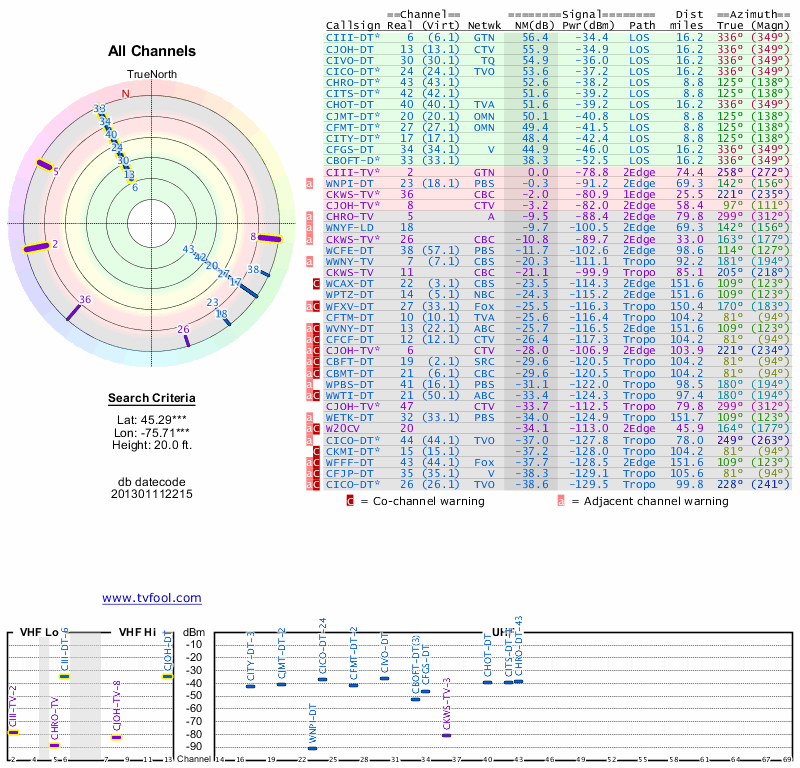The width and height of the screenshot is (800, 768).
Task: Click the CHRO-TV bar in VHF Lo spectrum
Action: click(55, 746)
